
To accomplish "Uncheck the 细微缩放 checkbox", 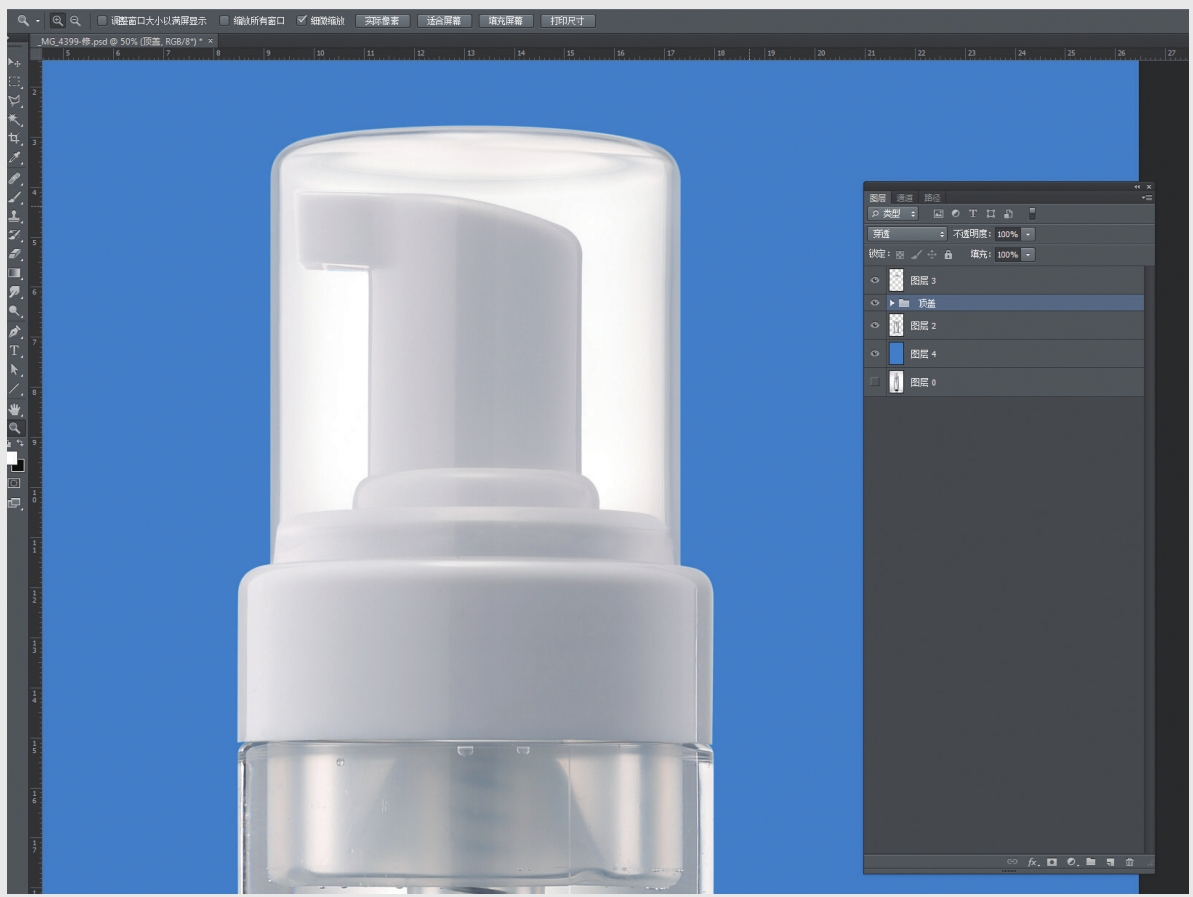I will click(x=302, y=20).
